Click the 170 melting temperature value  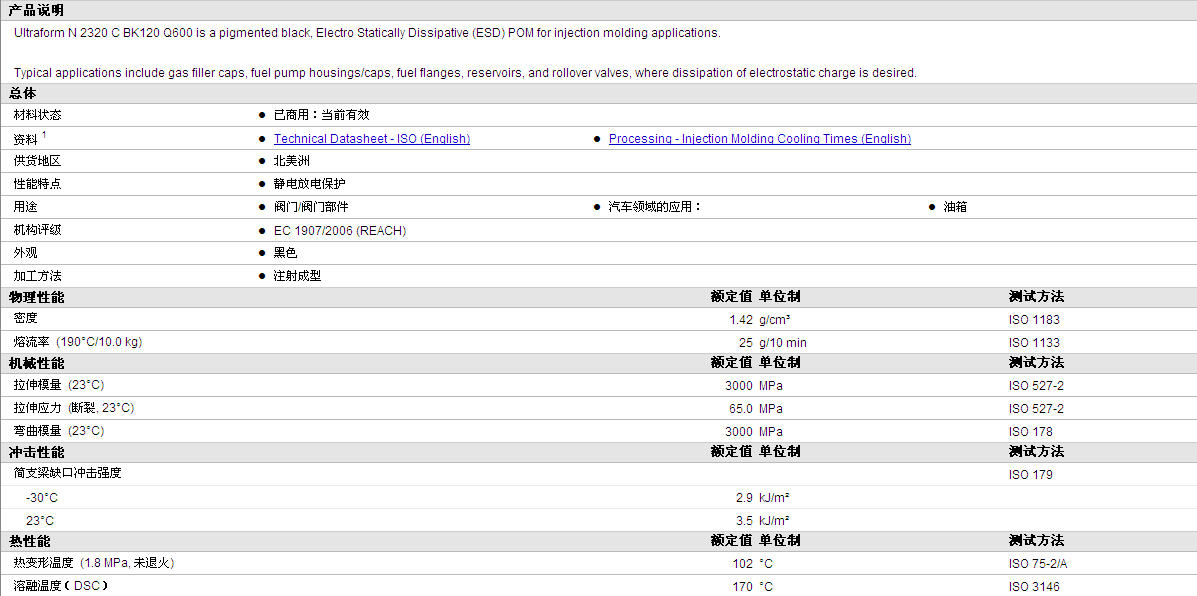coord(743,586)
